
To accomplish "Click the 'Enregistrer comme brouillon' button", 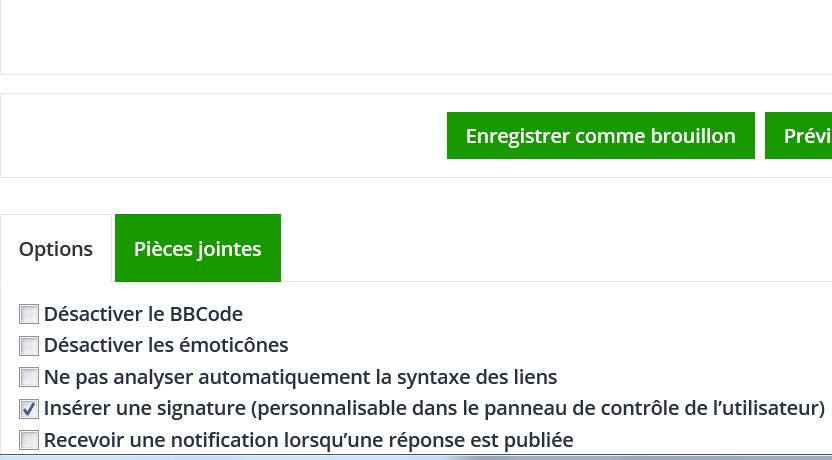I will click(x=600, y=136).
